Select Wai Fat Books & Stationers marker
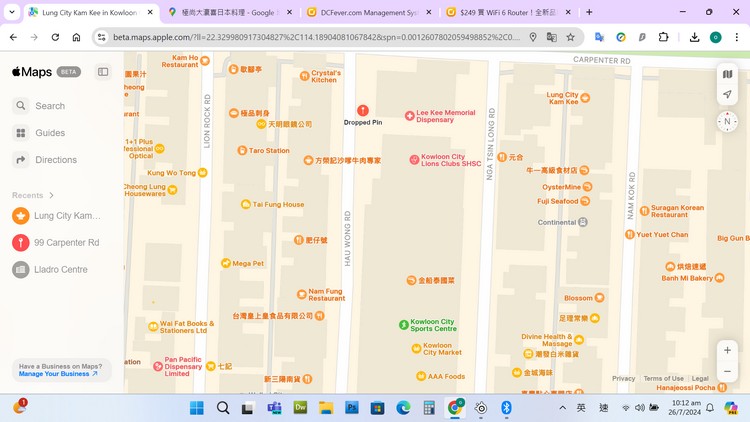750x422 pixels. coord(153,327)
